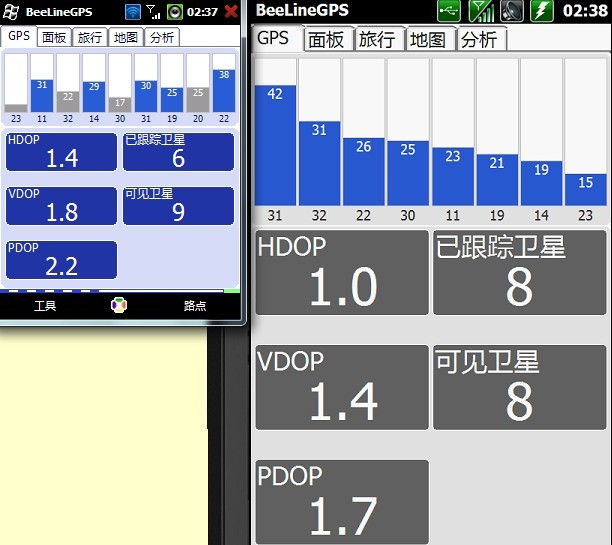Click the 02:37 clock in left title bar
The image size is (612, 545).
click(x=202, y=12)
